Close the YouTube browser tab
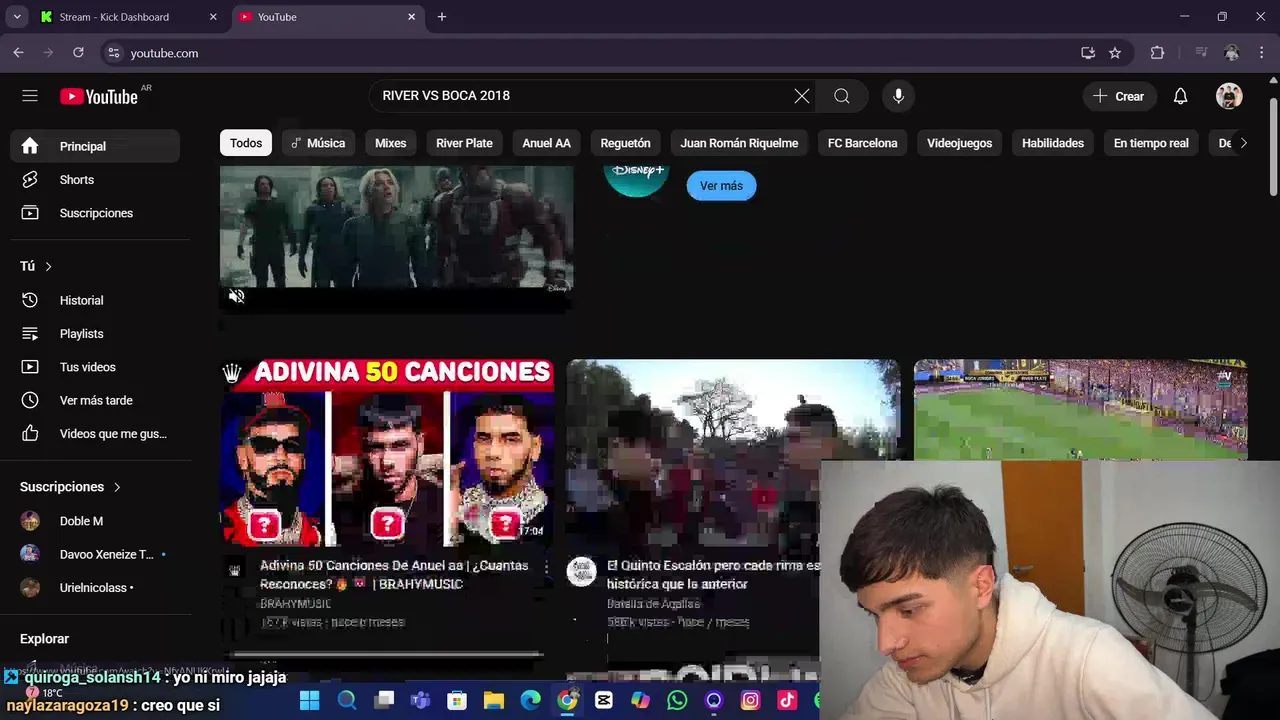This screenshot has height=720, width=1280. coord(411,17)
